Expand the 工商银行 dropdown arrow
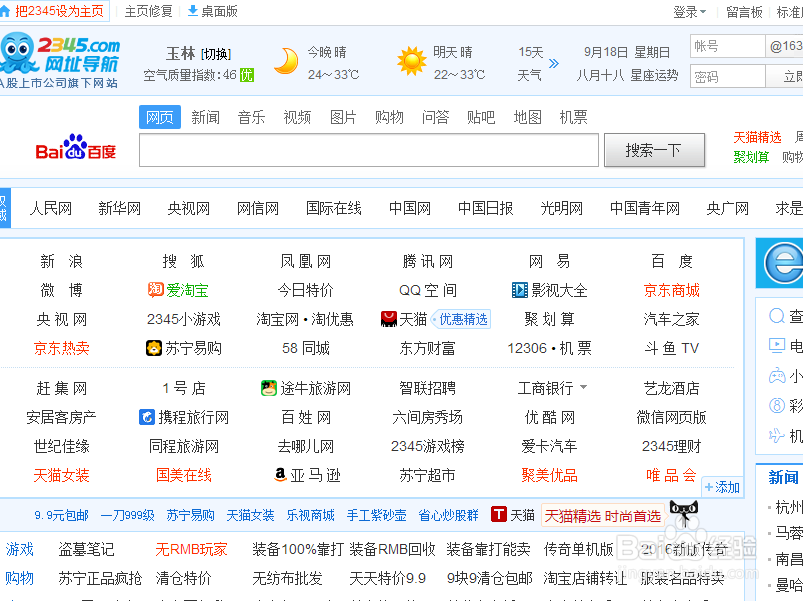The height and width of the screenshot is (601, 803). [583, 388]
